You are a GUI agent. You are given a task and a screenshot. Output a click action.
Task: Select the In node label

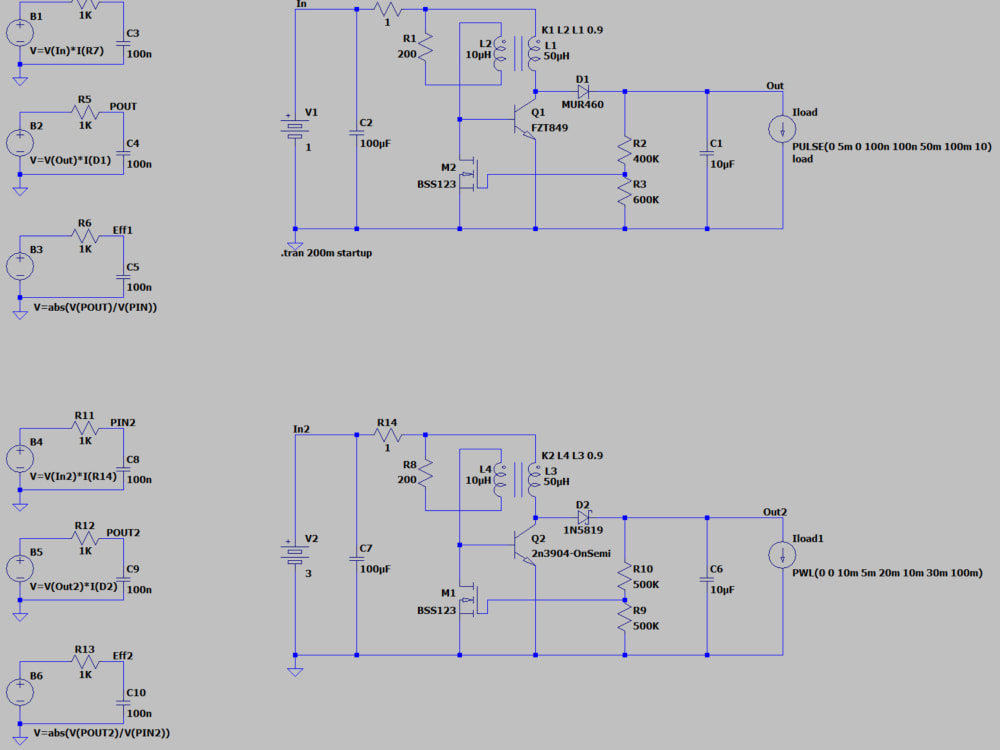300,5
